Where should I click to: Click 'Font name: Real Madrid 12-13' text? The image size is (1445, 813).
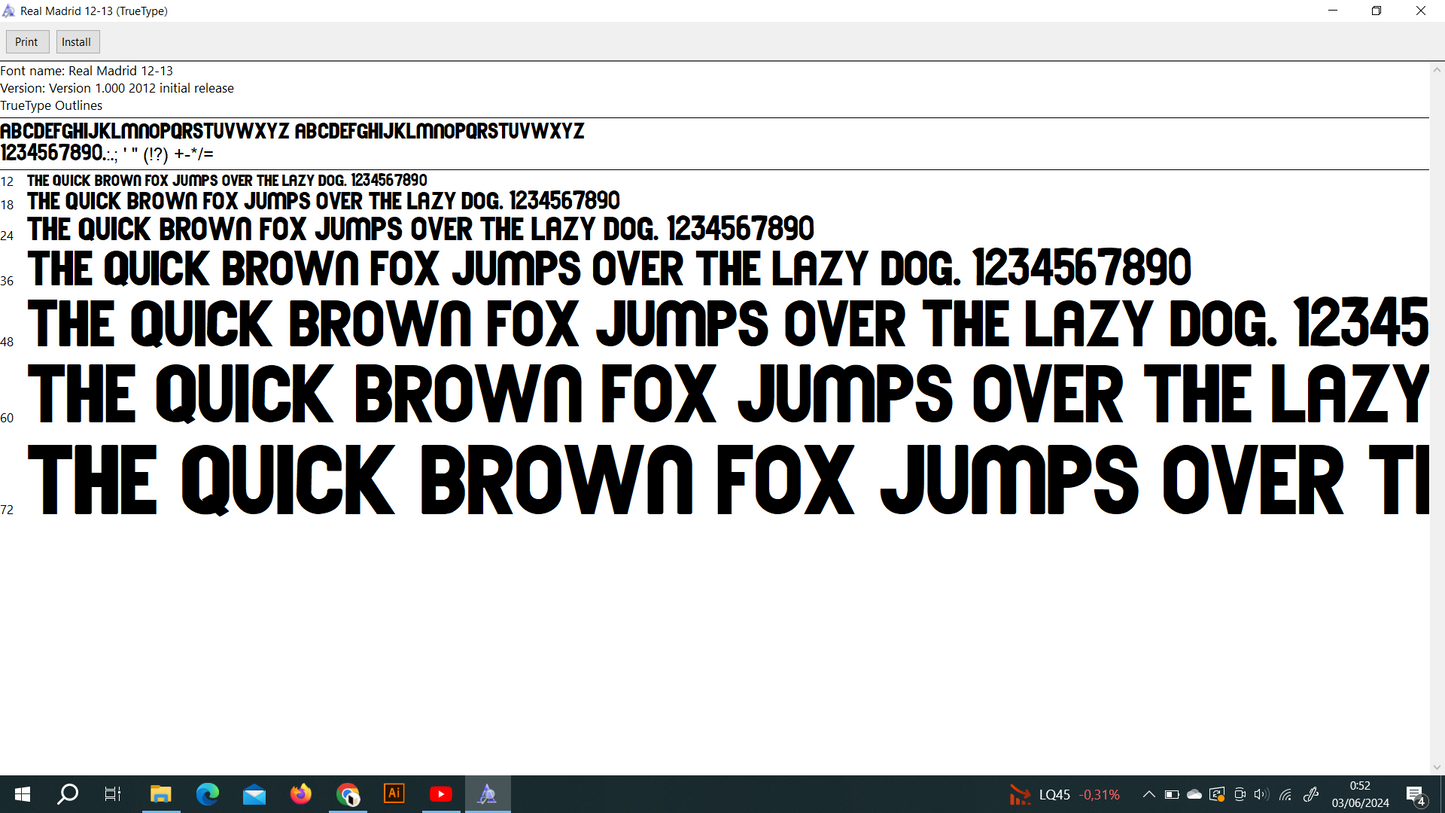pyautogui.click(x=87, y=71)
